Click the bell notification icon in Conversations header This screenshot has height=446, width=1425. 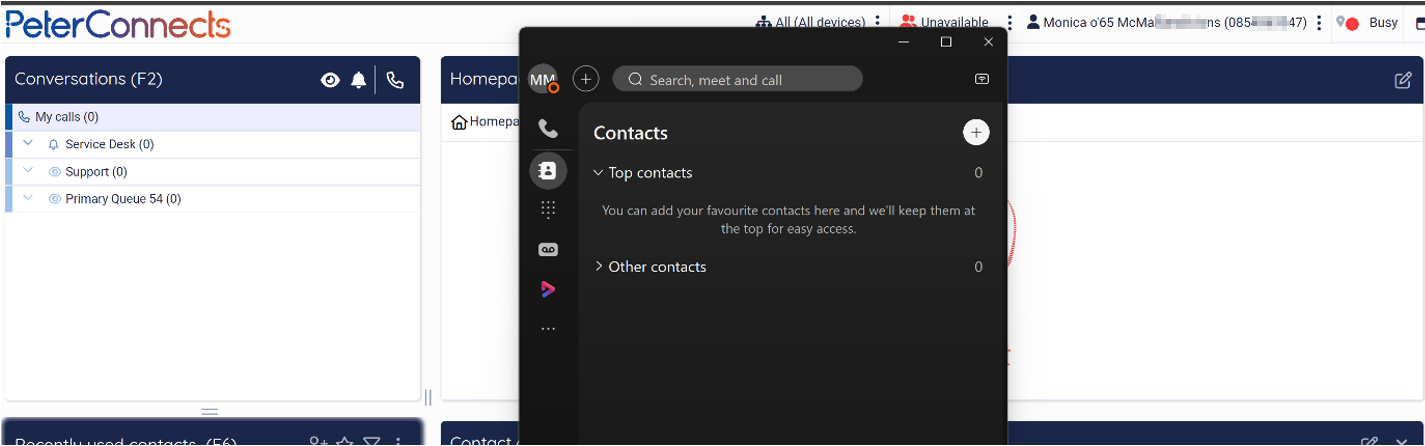358,80
